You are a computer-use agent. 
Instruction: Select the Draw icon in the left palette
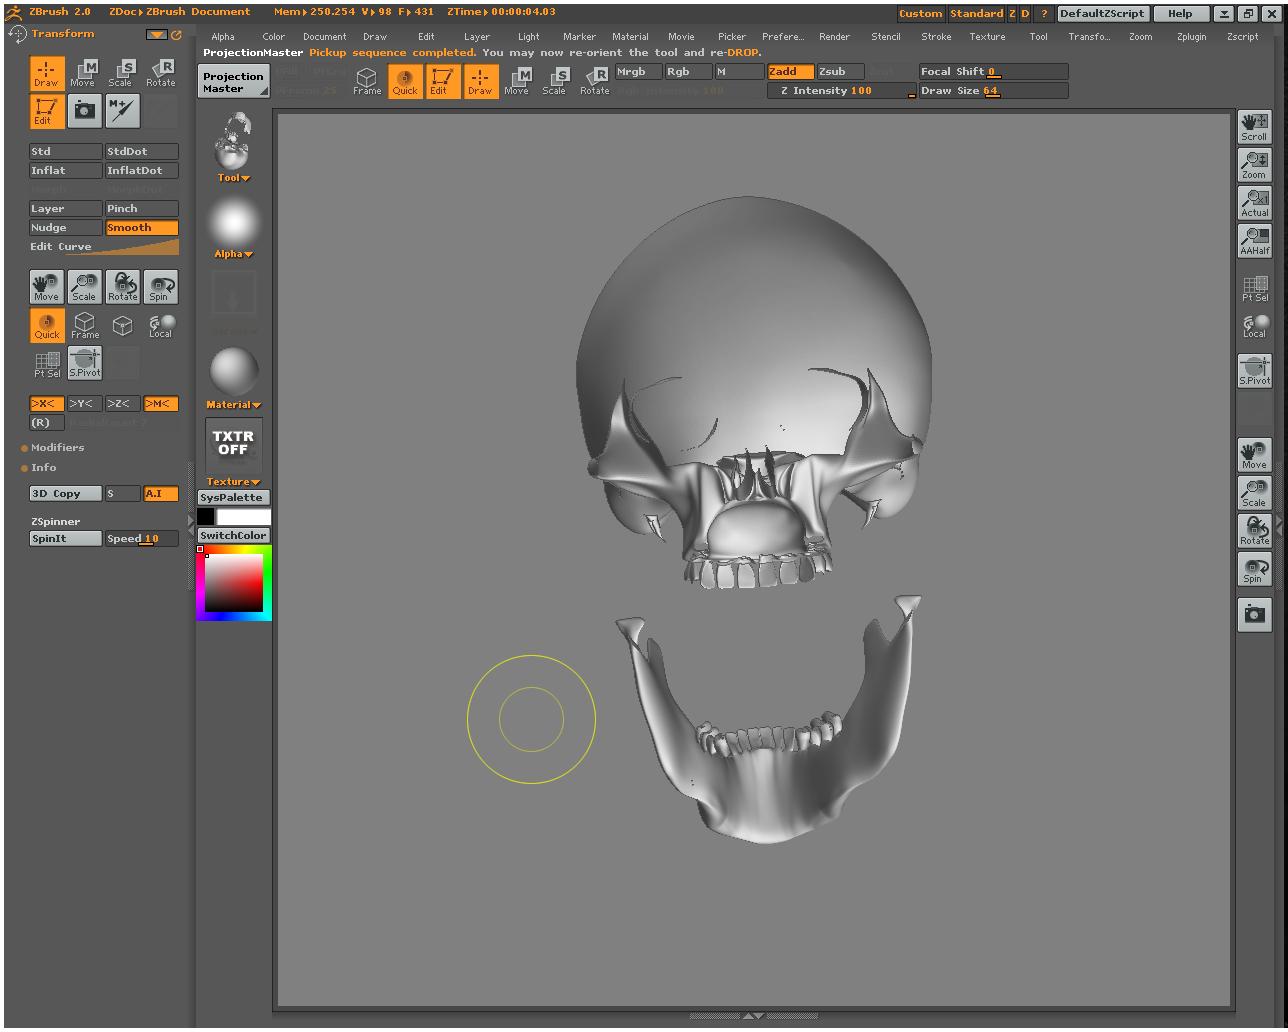click(x=46, y=72)
